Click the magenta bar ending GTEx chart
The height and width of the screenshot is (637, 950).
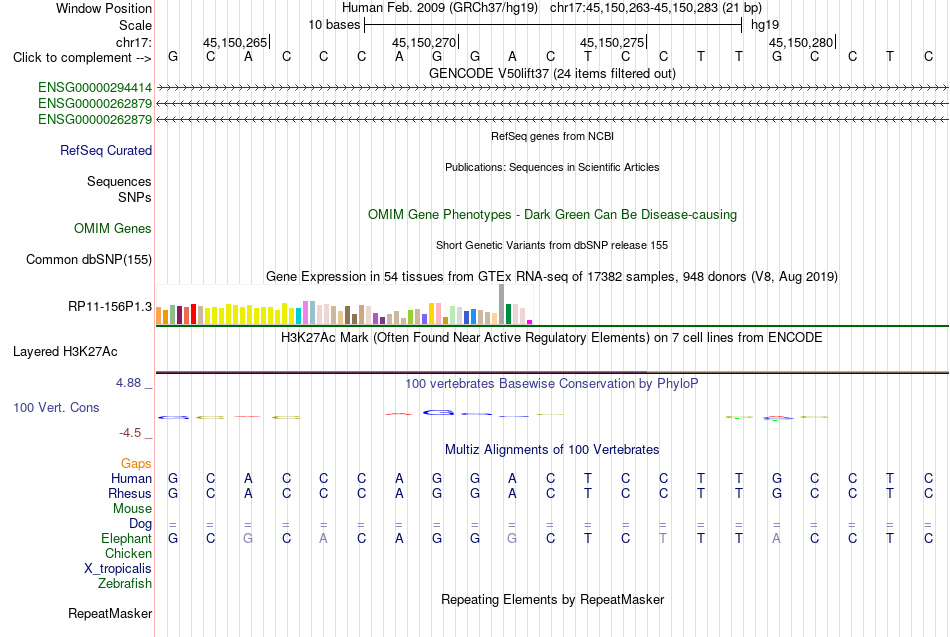tap(530, 322)
